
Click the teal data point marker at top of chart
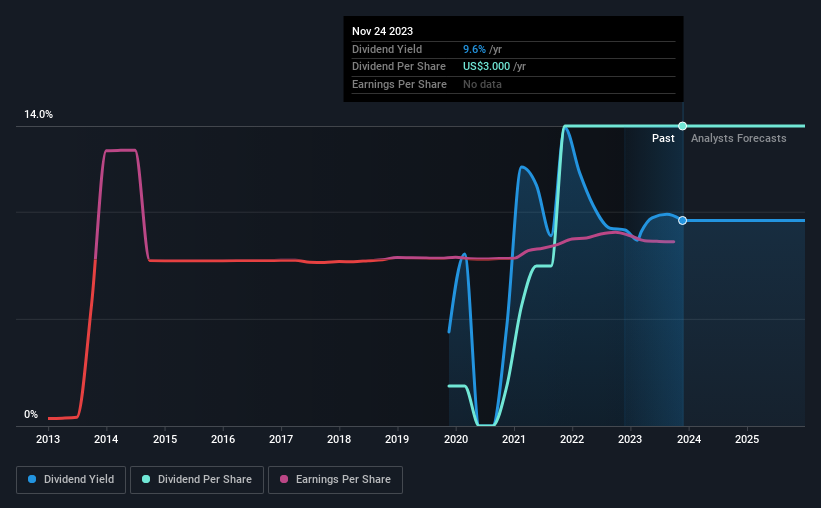(682, 126)
